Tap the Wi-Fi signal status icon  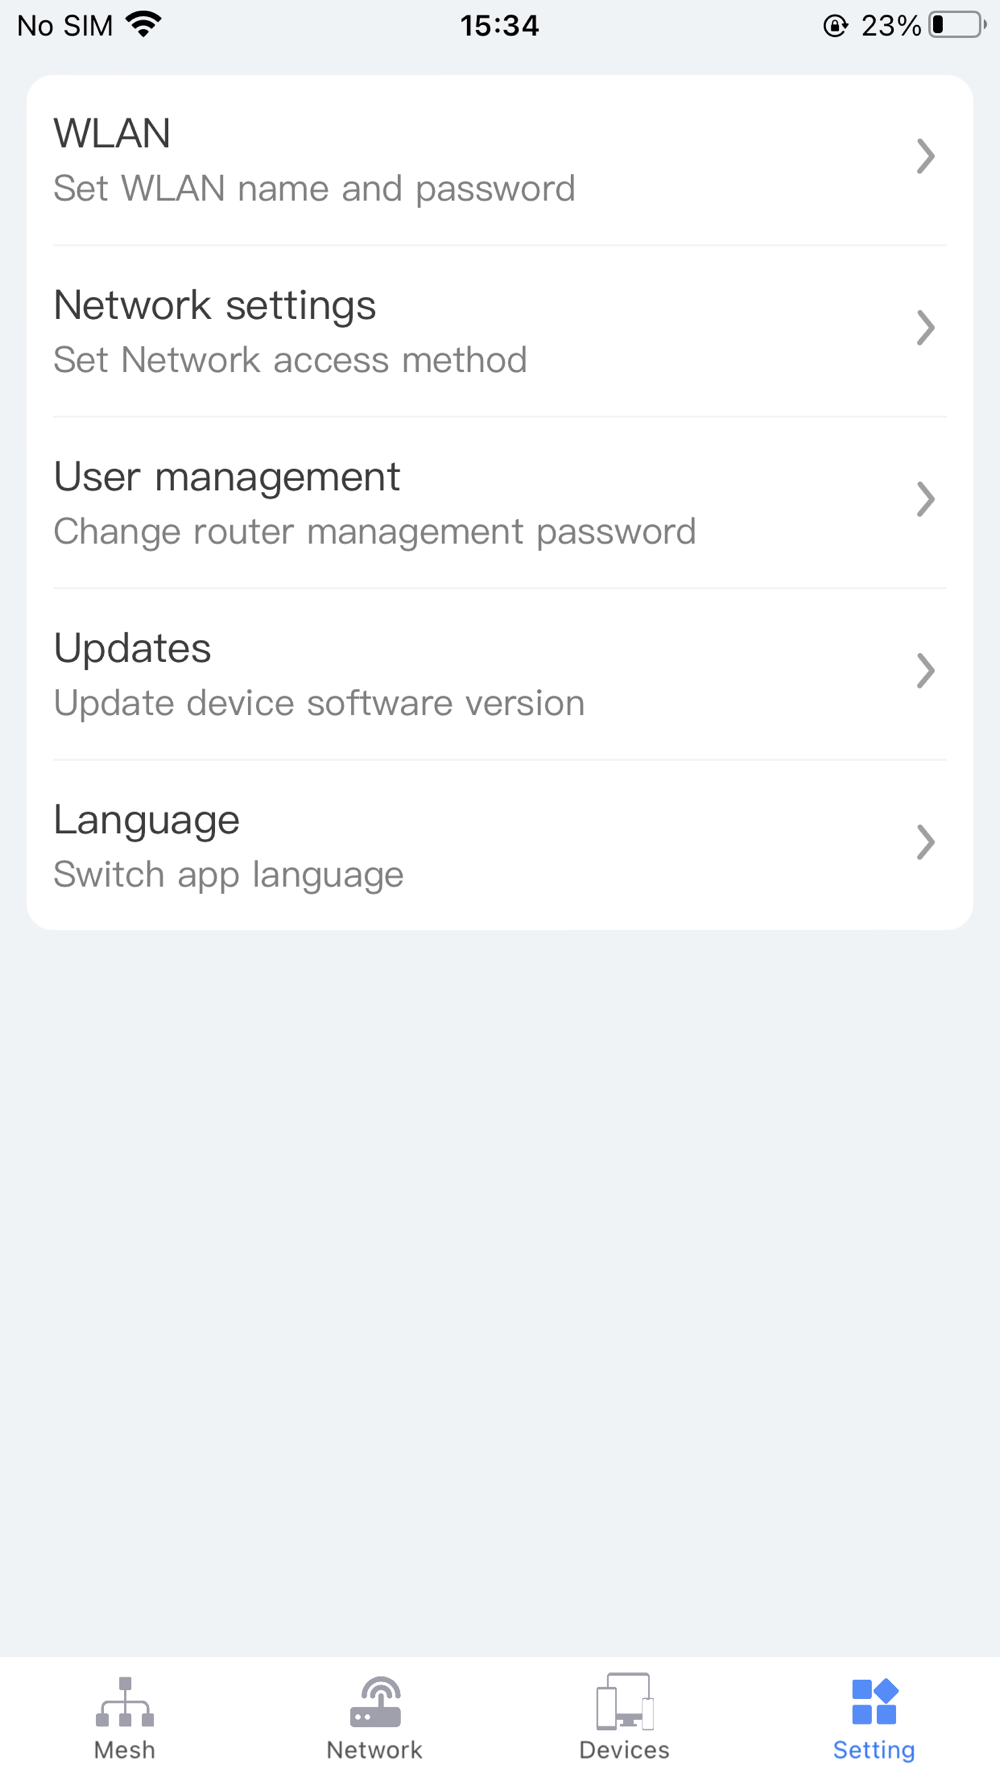coord(144,25)
